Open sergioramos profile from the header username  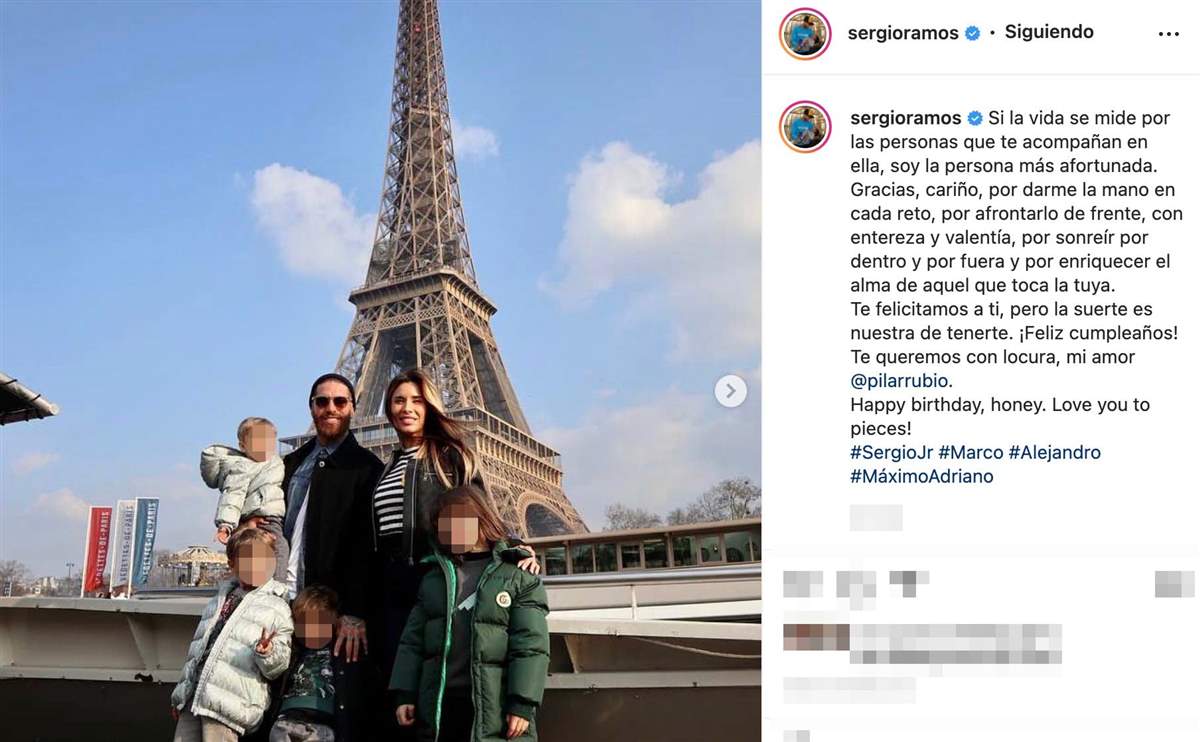tap(903, 33)
